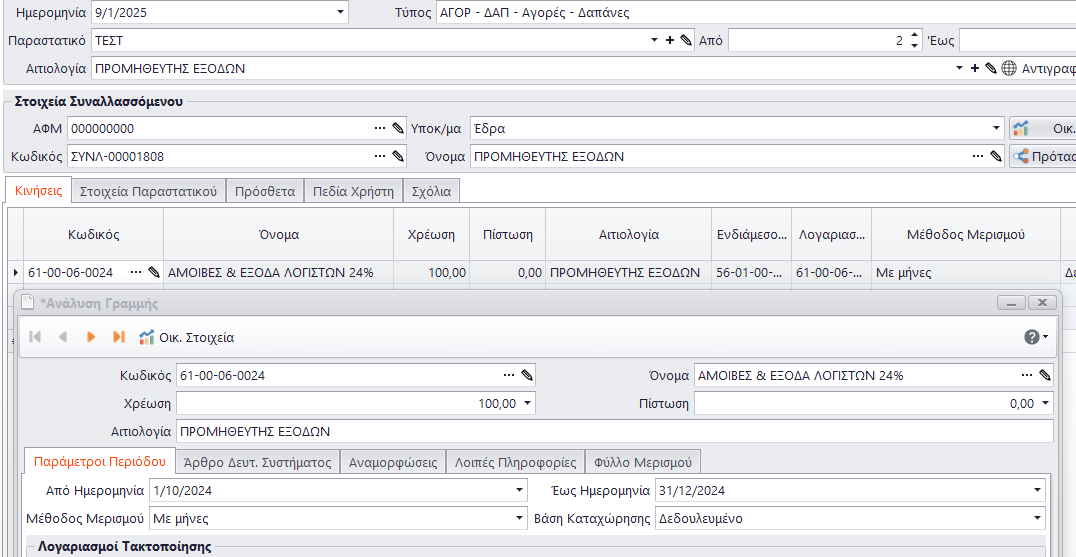
Task: Open ellipsis lookup in the dialog's Όνομα field
Action: point(1026,375)
